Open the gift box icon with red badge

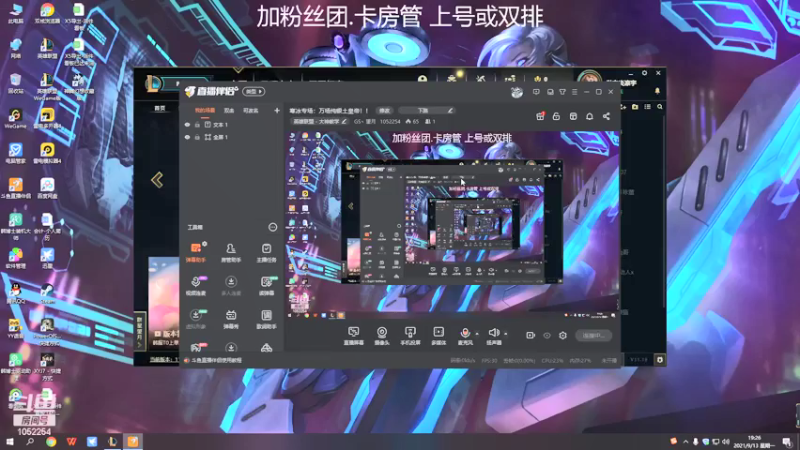click(x=540, y=116)
